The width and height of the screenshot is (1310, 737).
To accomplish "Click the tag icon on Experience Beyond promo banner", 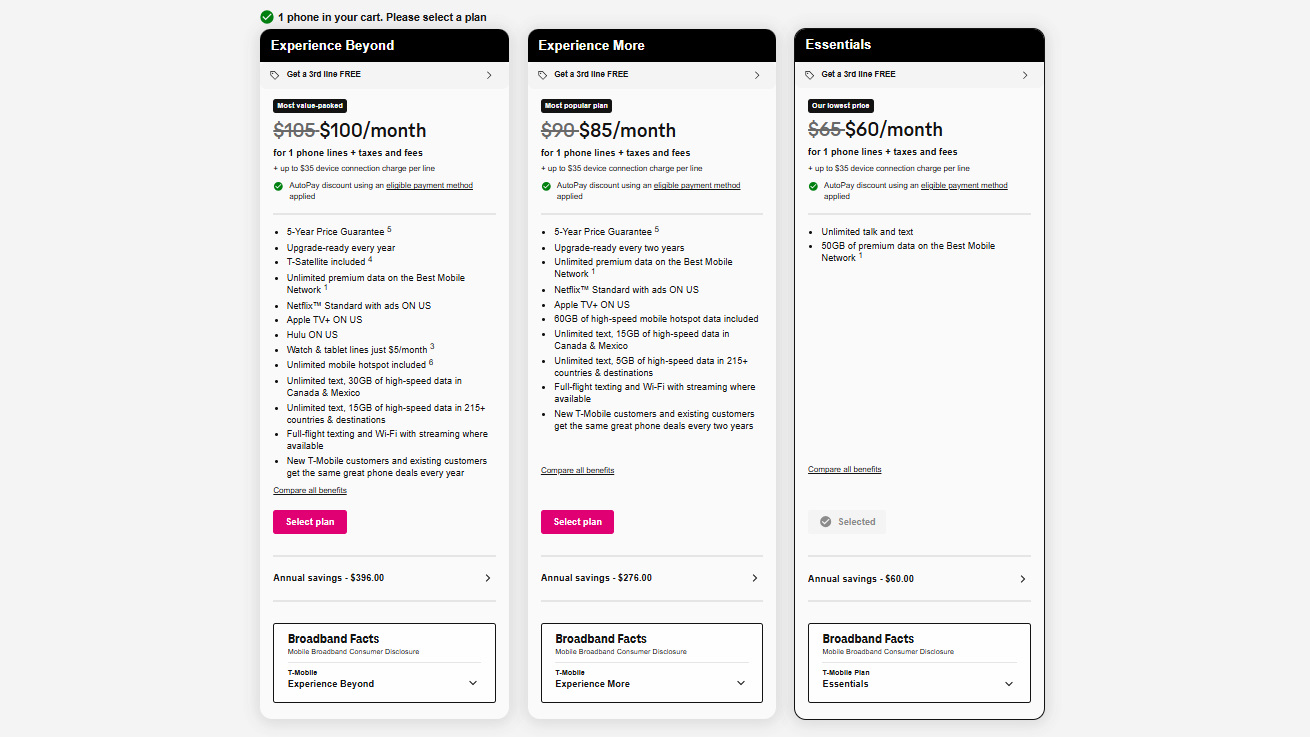I will click(277, 74).
